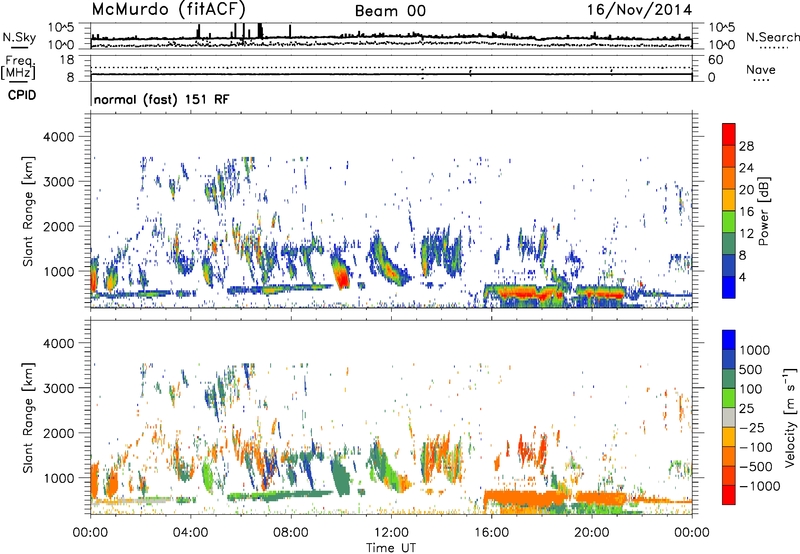The height and width of the screenshot is (554, 800).
Task: Click the Freq. [MHz] axis label
Action: click(x=18, y=68)
